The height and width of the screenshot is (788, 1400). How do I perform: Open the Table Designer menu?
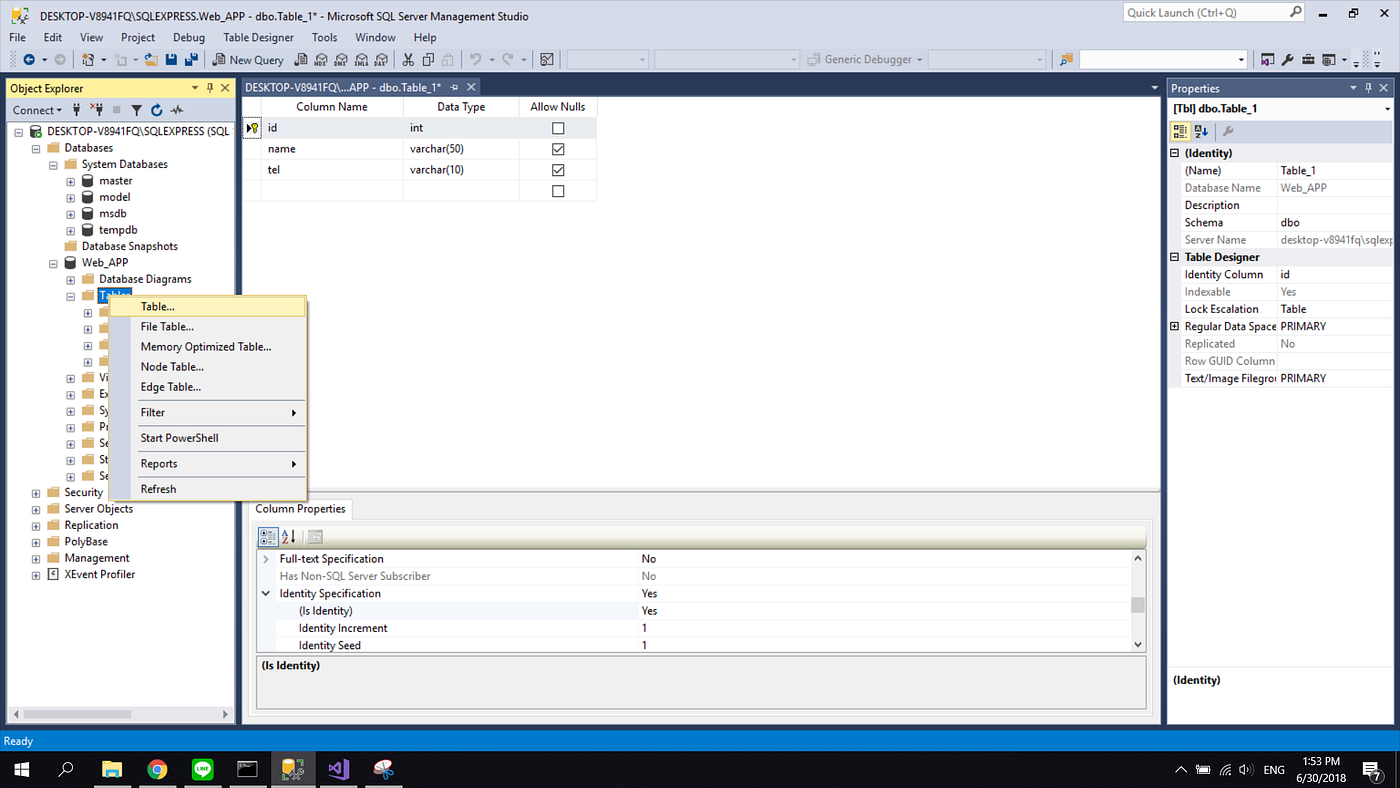258,37
